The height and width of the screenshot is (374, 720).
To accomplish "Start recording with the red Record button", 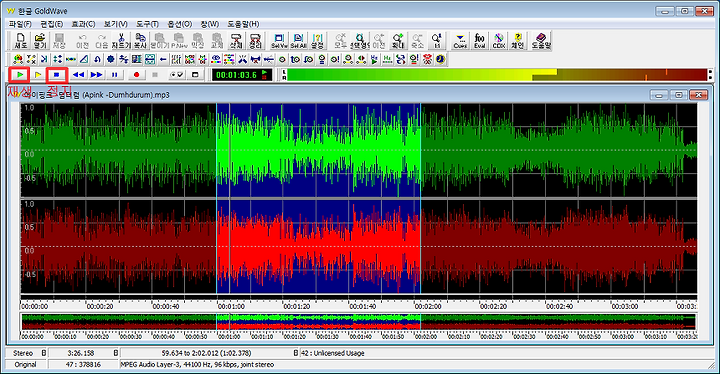I will coord(136,74).
